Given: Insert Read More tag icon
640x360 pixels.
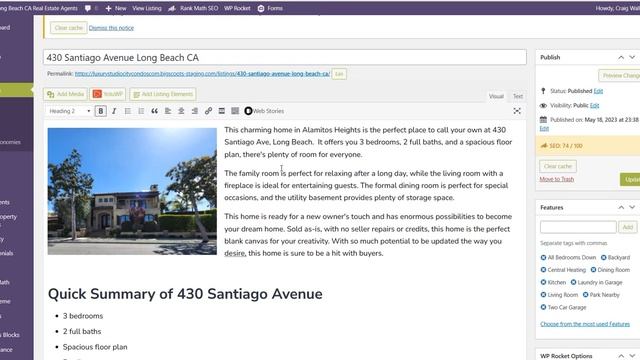Looking at the screenshot, I should tap(222, 111).
